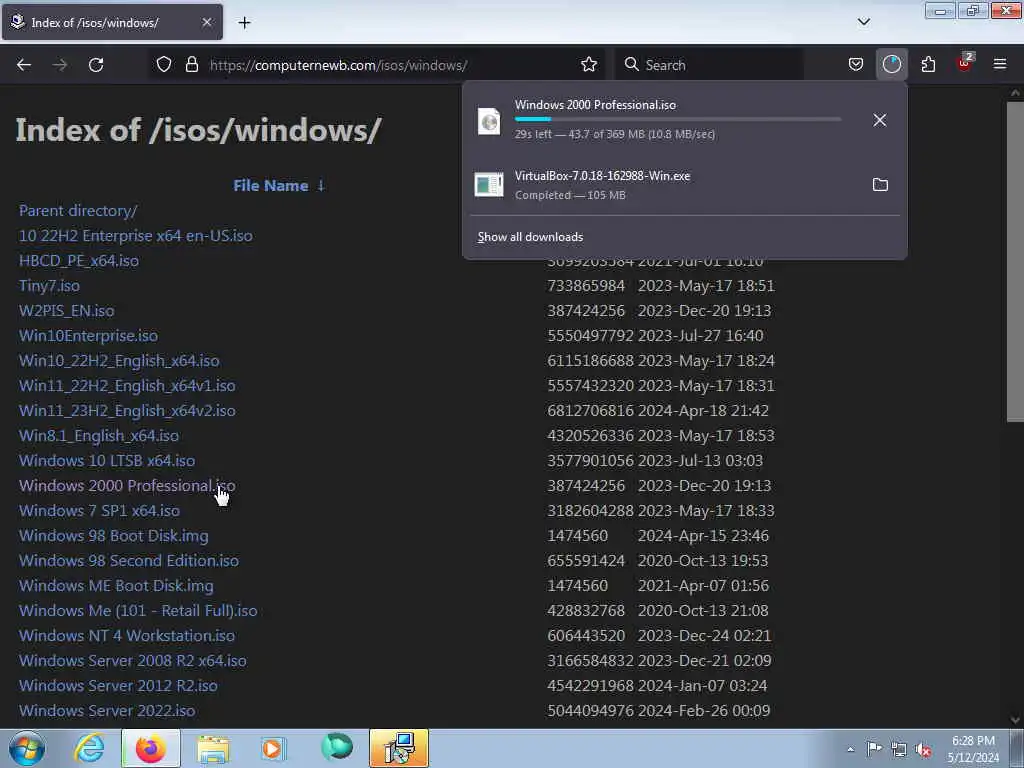The width and height of the screenshot is (1024, 768).
Task: Launch Internet Explorer from taskbar
Action: coord(89,748)
